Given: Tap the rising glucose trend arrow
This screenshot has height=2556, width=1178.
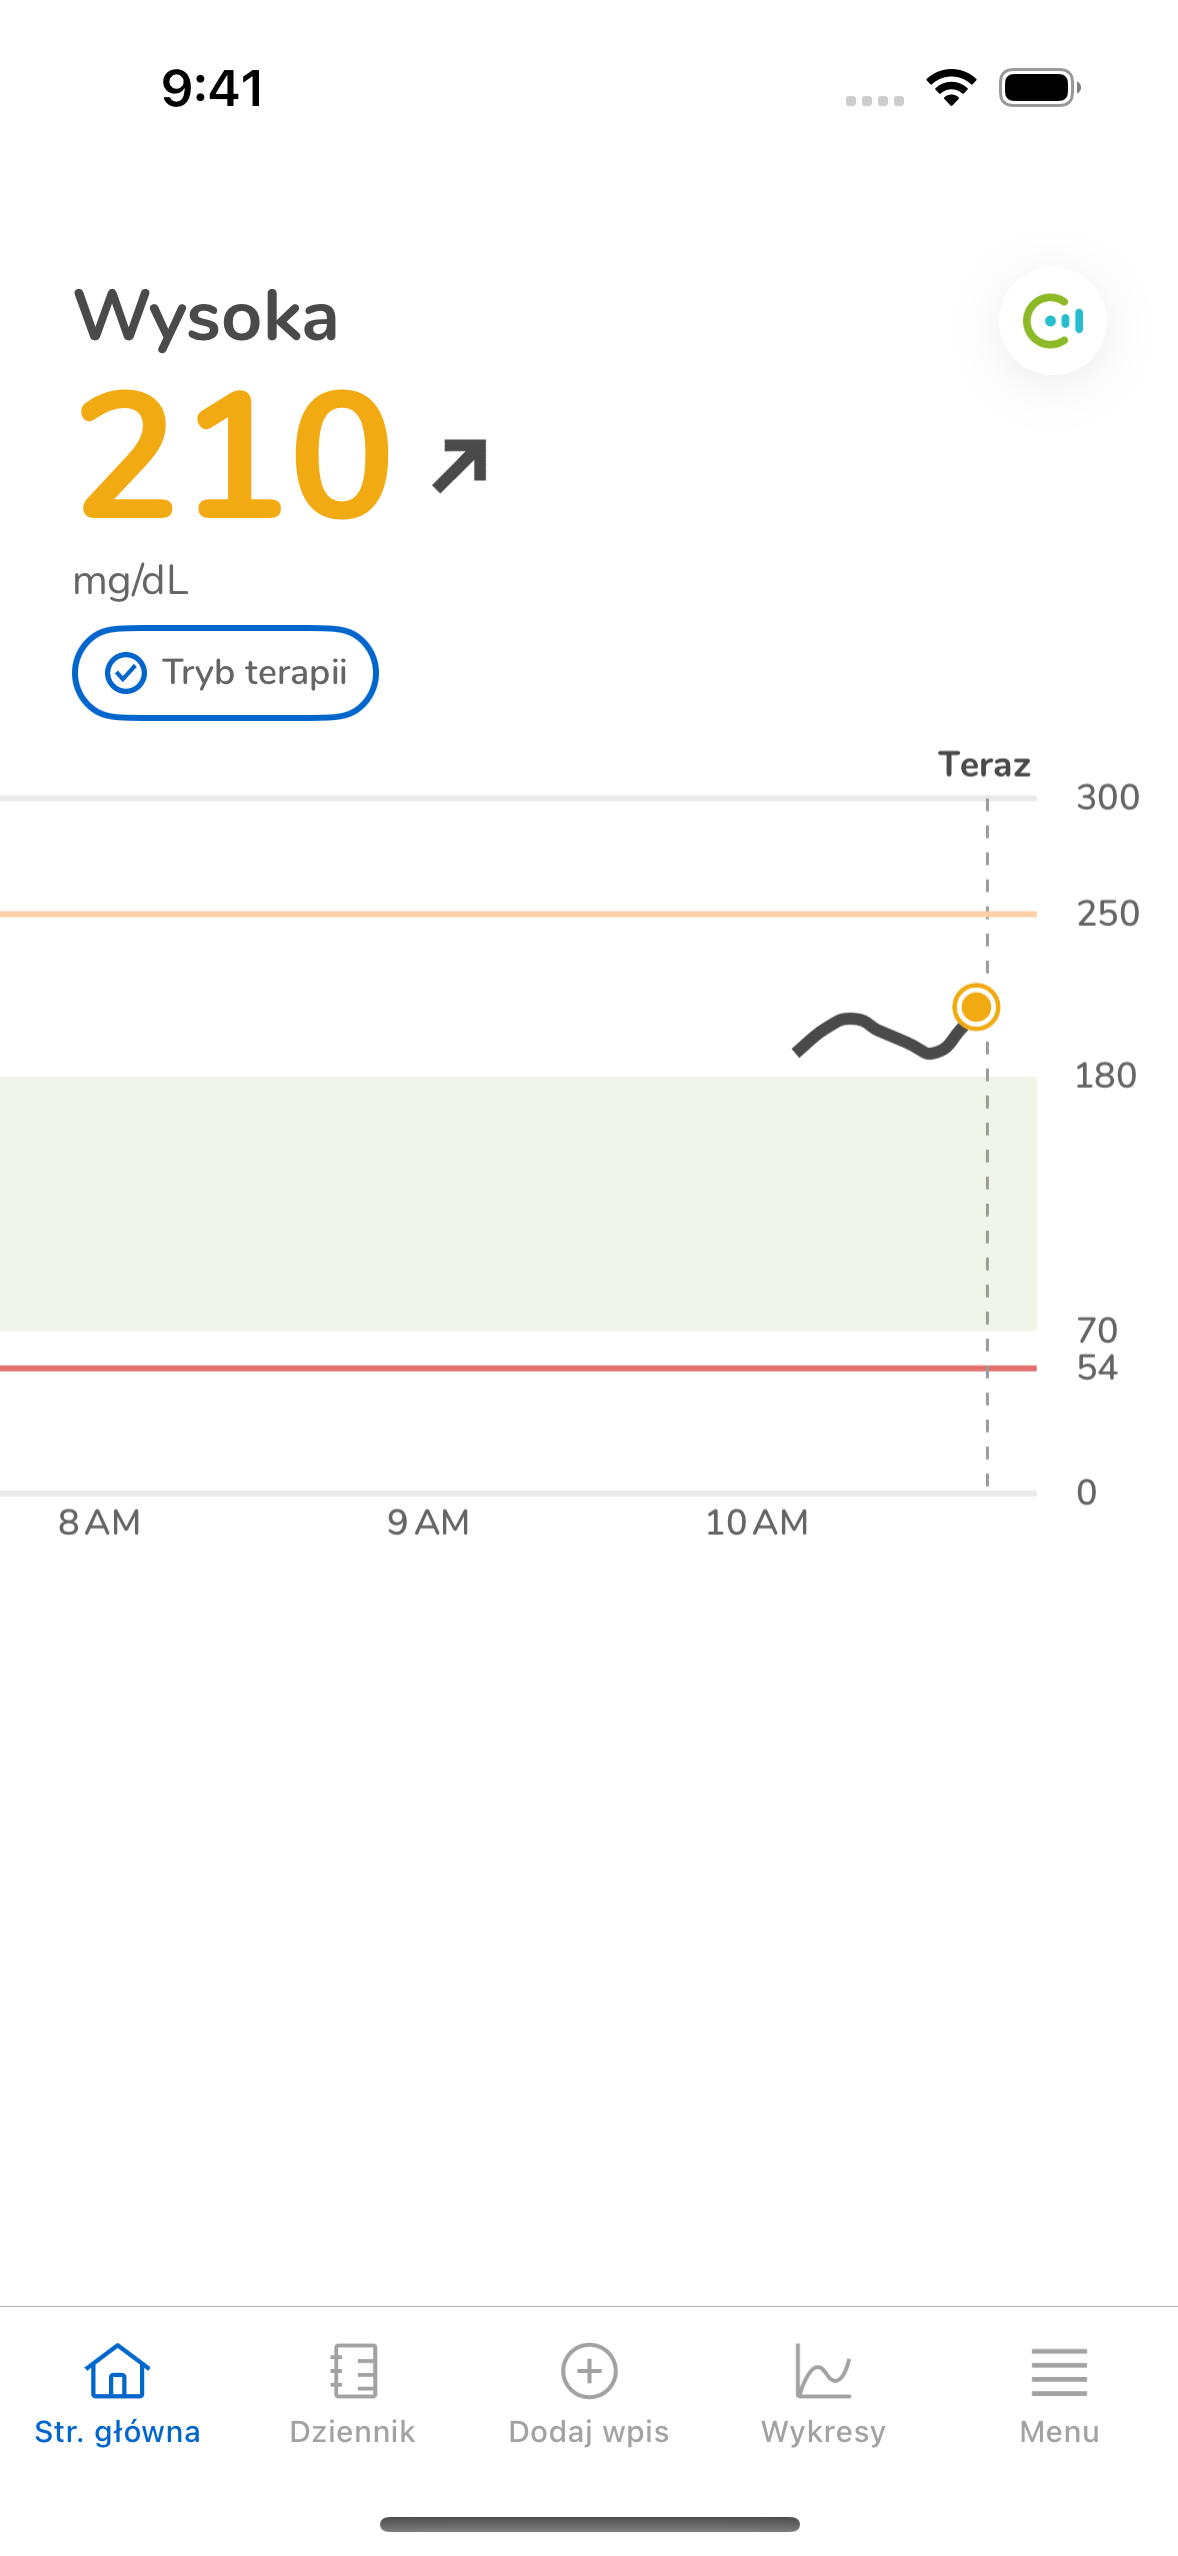Looking at the screenshot, I should (x=460, y=465).
